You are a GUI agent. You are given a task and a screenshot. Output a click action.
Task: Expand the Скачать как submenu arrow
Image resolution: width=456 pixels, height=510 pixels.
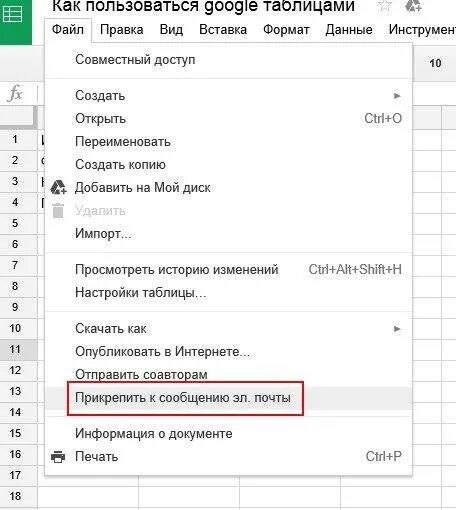click(397, 329)
